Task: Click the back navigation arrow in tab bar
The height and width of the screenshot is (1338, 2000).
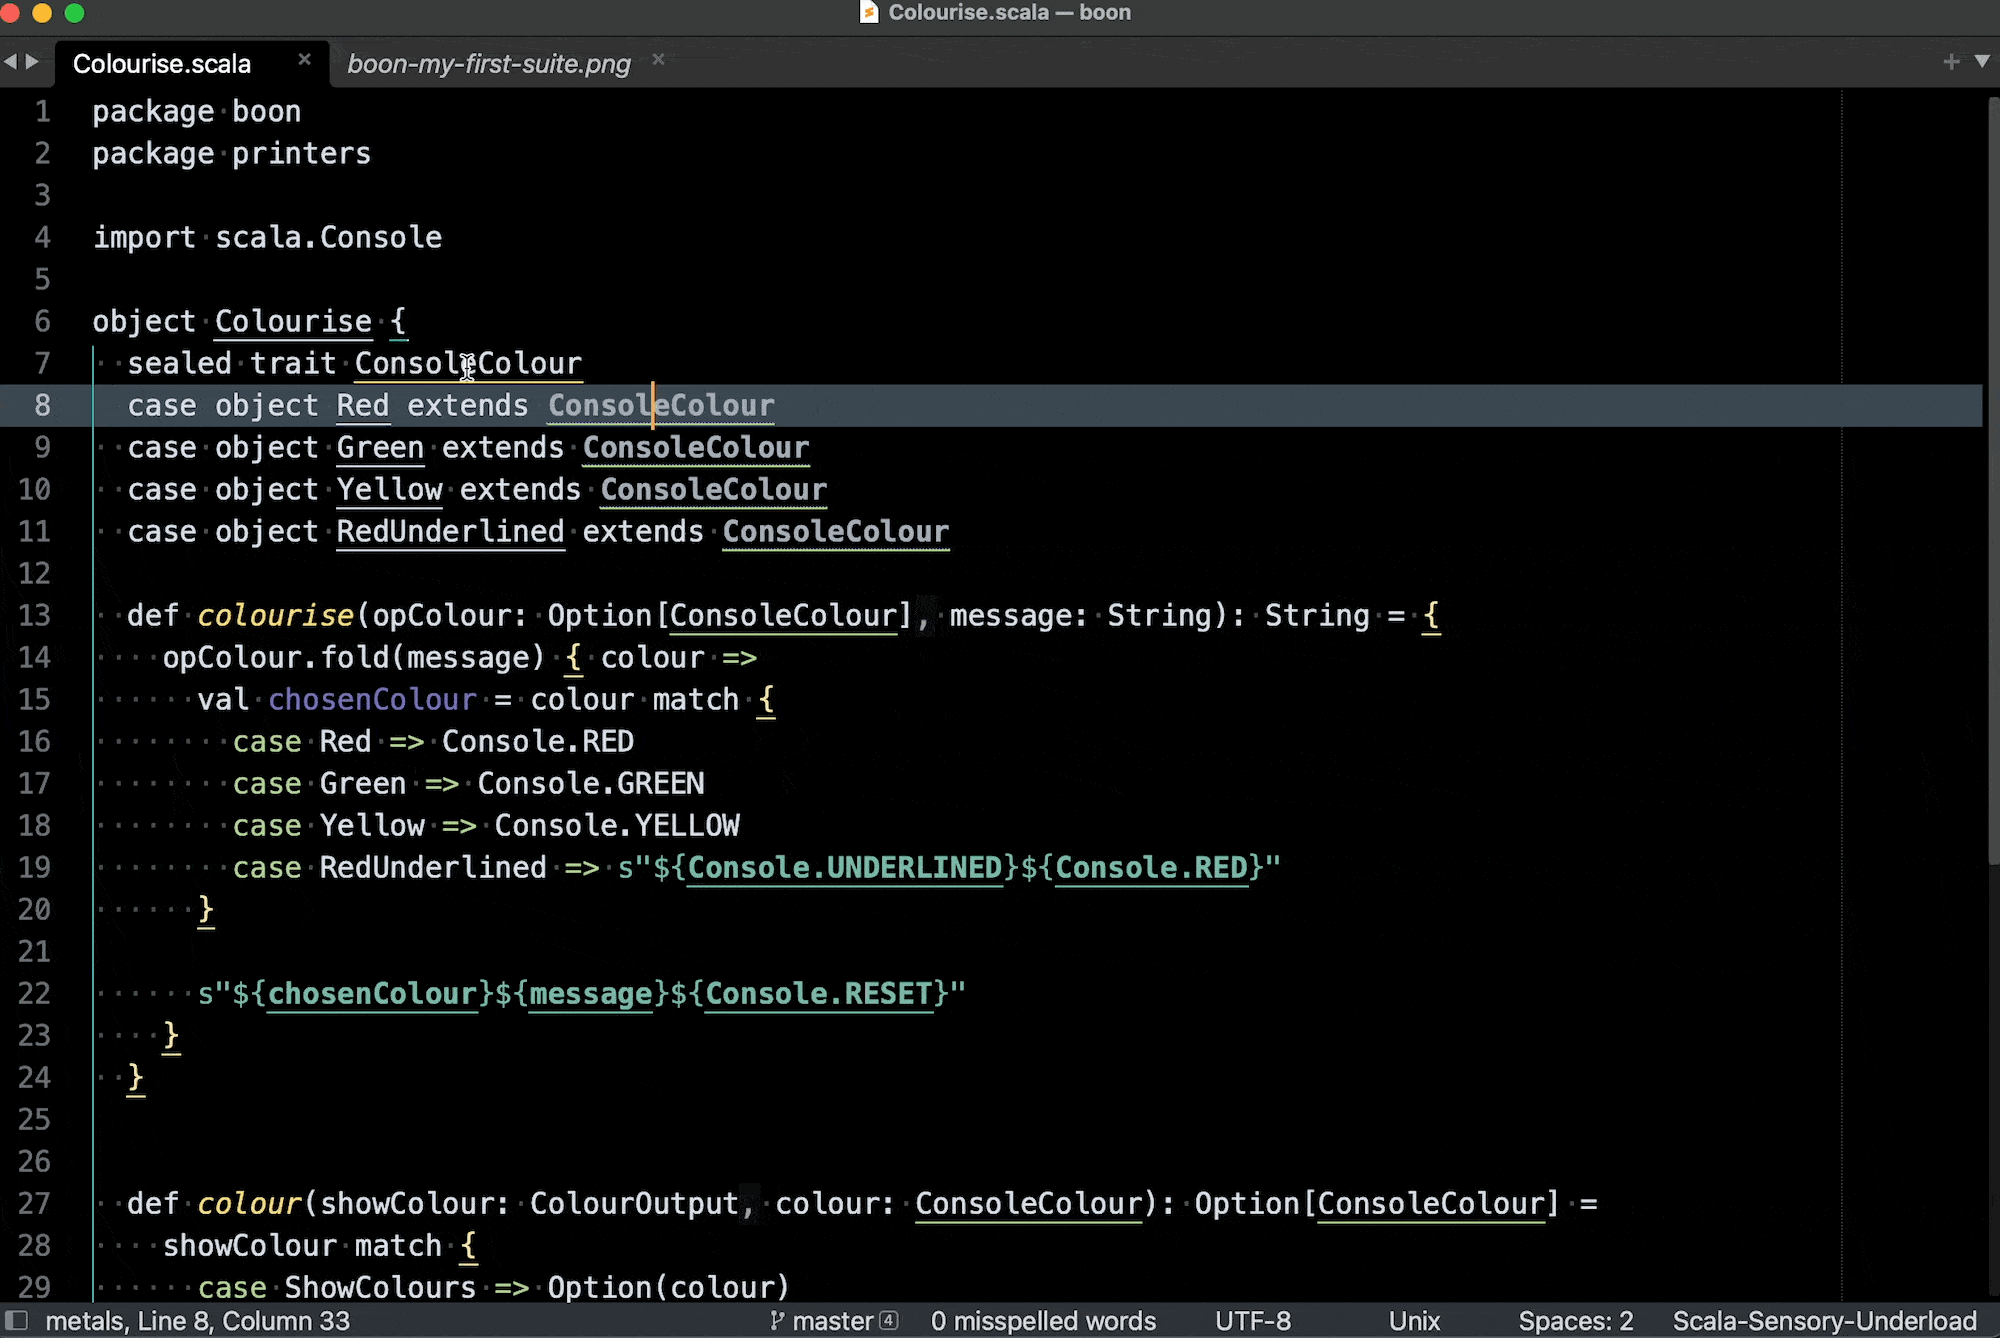Action: coord(11,62)
